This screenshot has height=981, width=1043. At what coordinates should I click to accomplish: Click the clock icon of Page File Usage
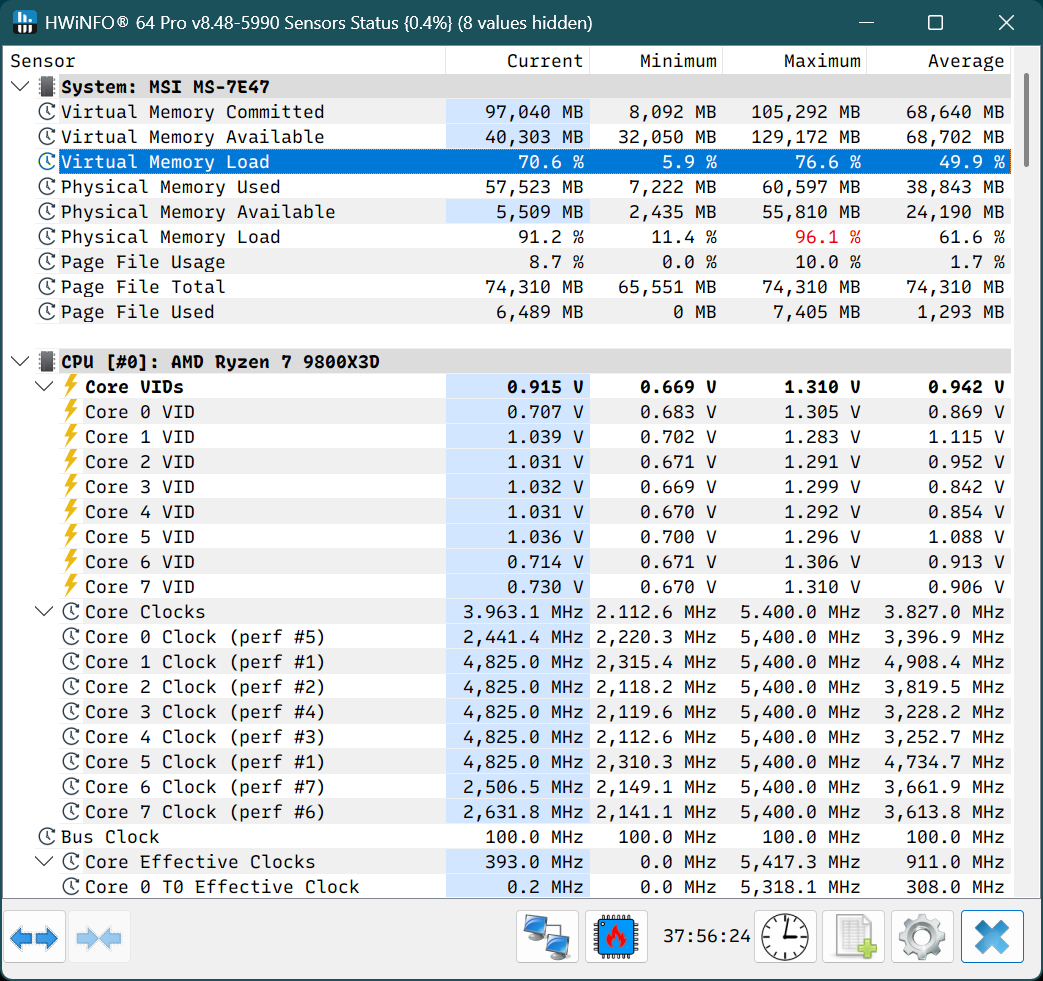pos(47,262)
